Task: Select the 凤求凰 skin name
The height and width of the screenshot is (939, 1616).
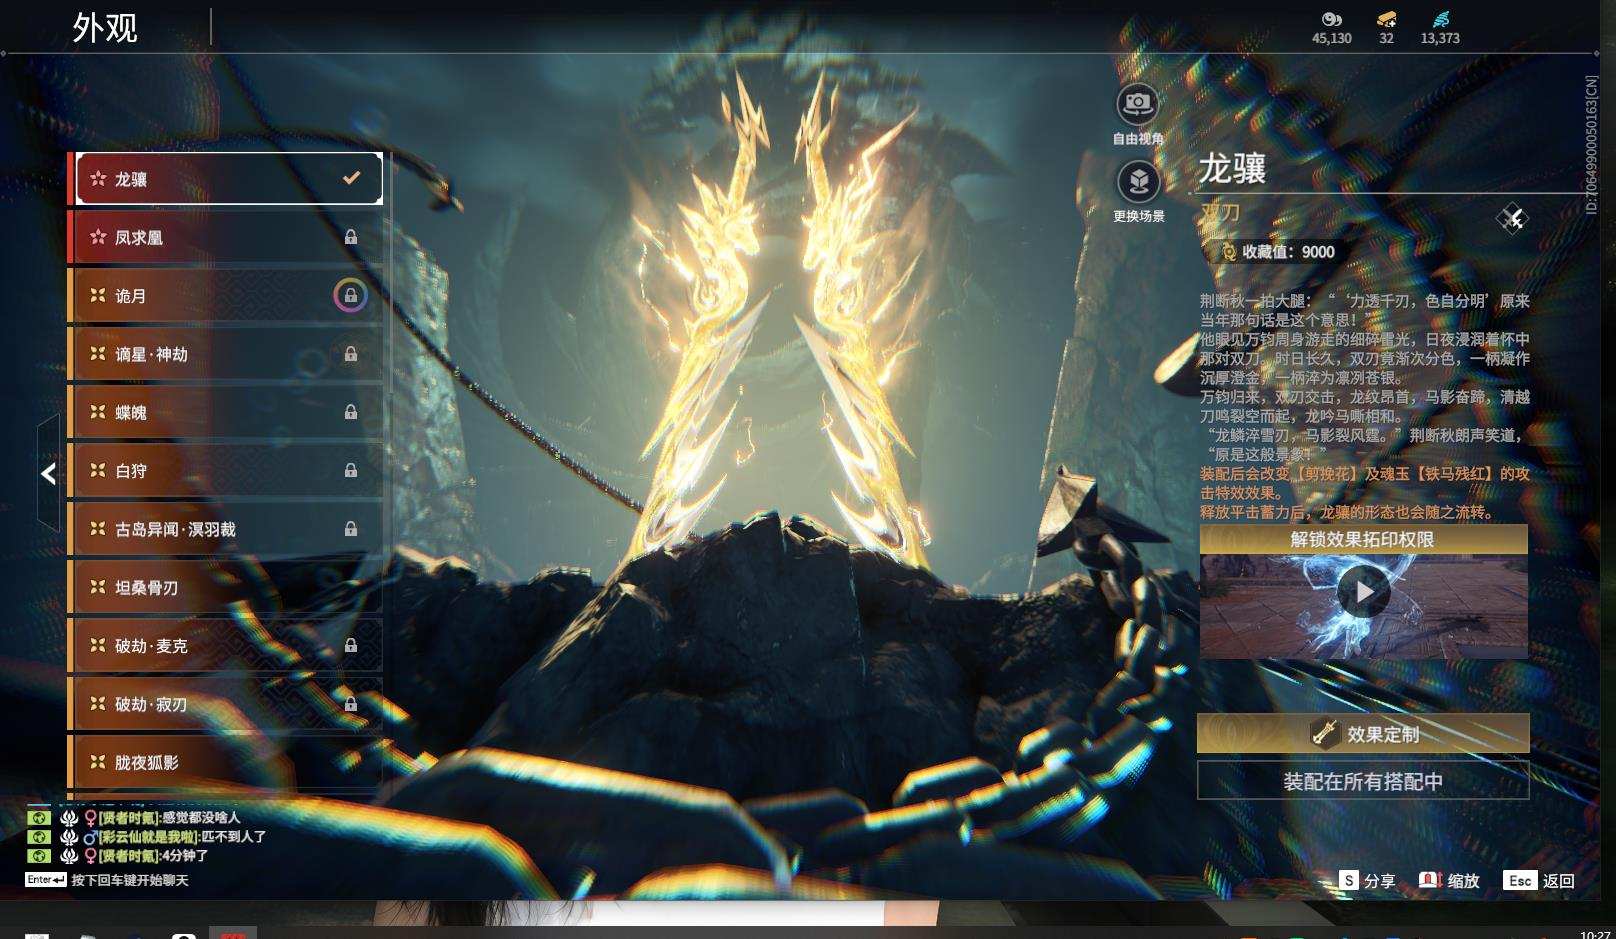Action: (x=139, y=238)
